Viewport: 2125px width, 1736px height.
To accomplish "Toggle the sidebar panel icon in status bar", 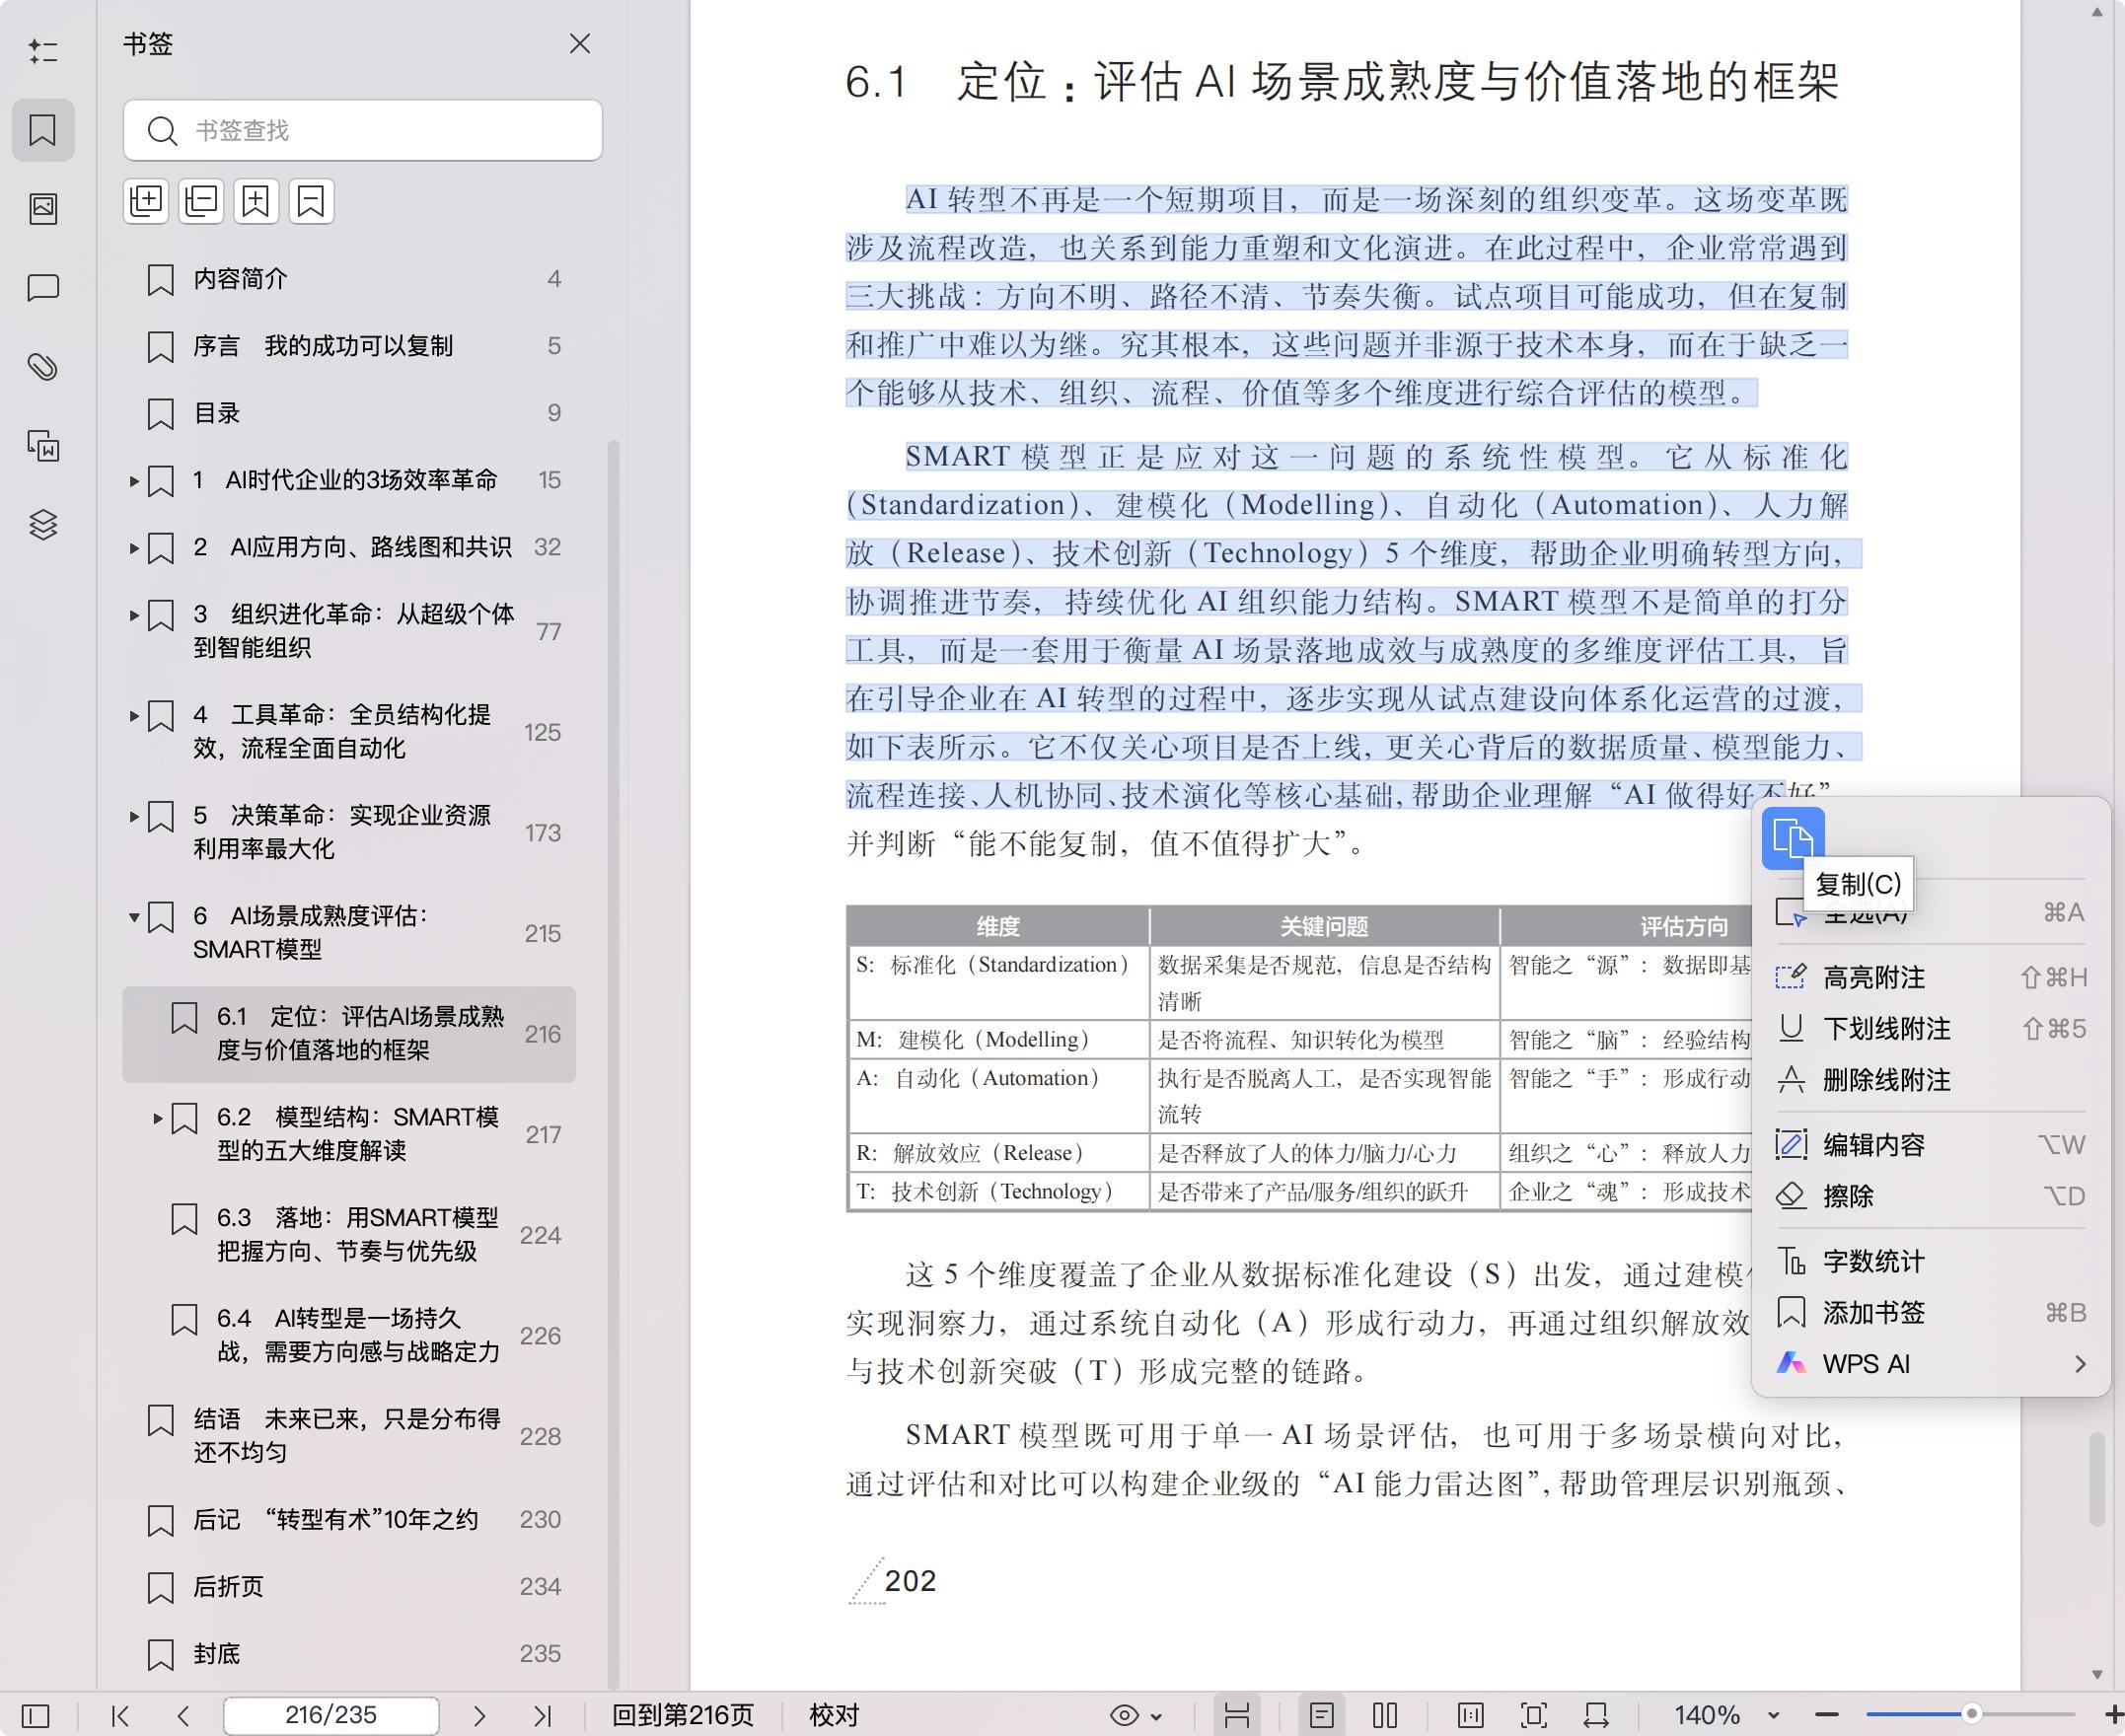I will 35,1716.
